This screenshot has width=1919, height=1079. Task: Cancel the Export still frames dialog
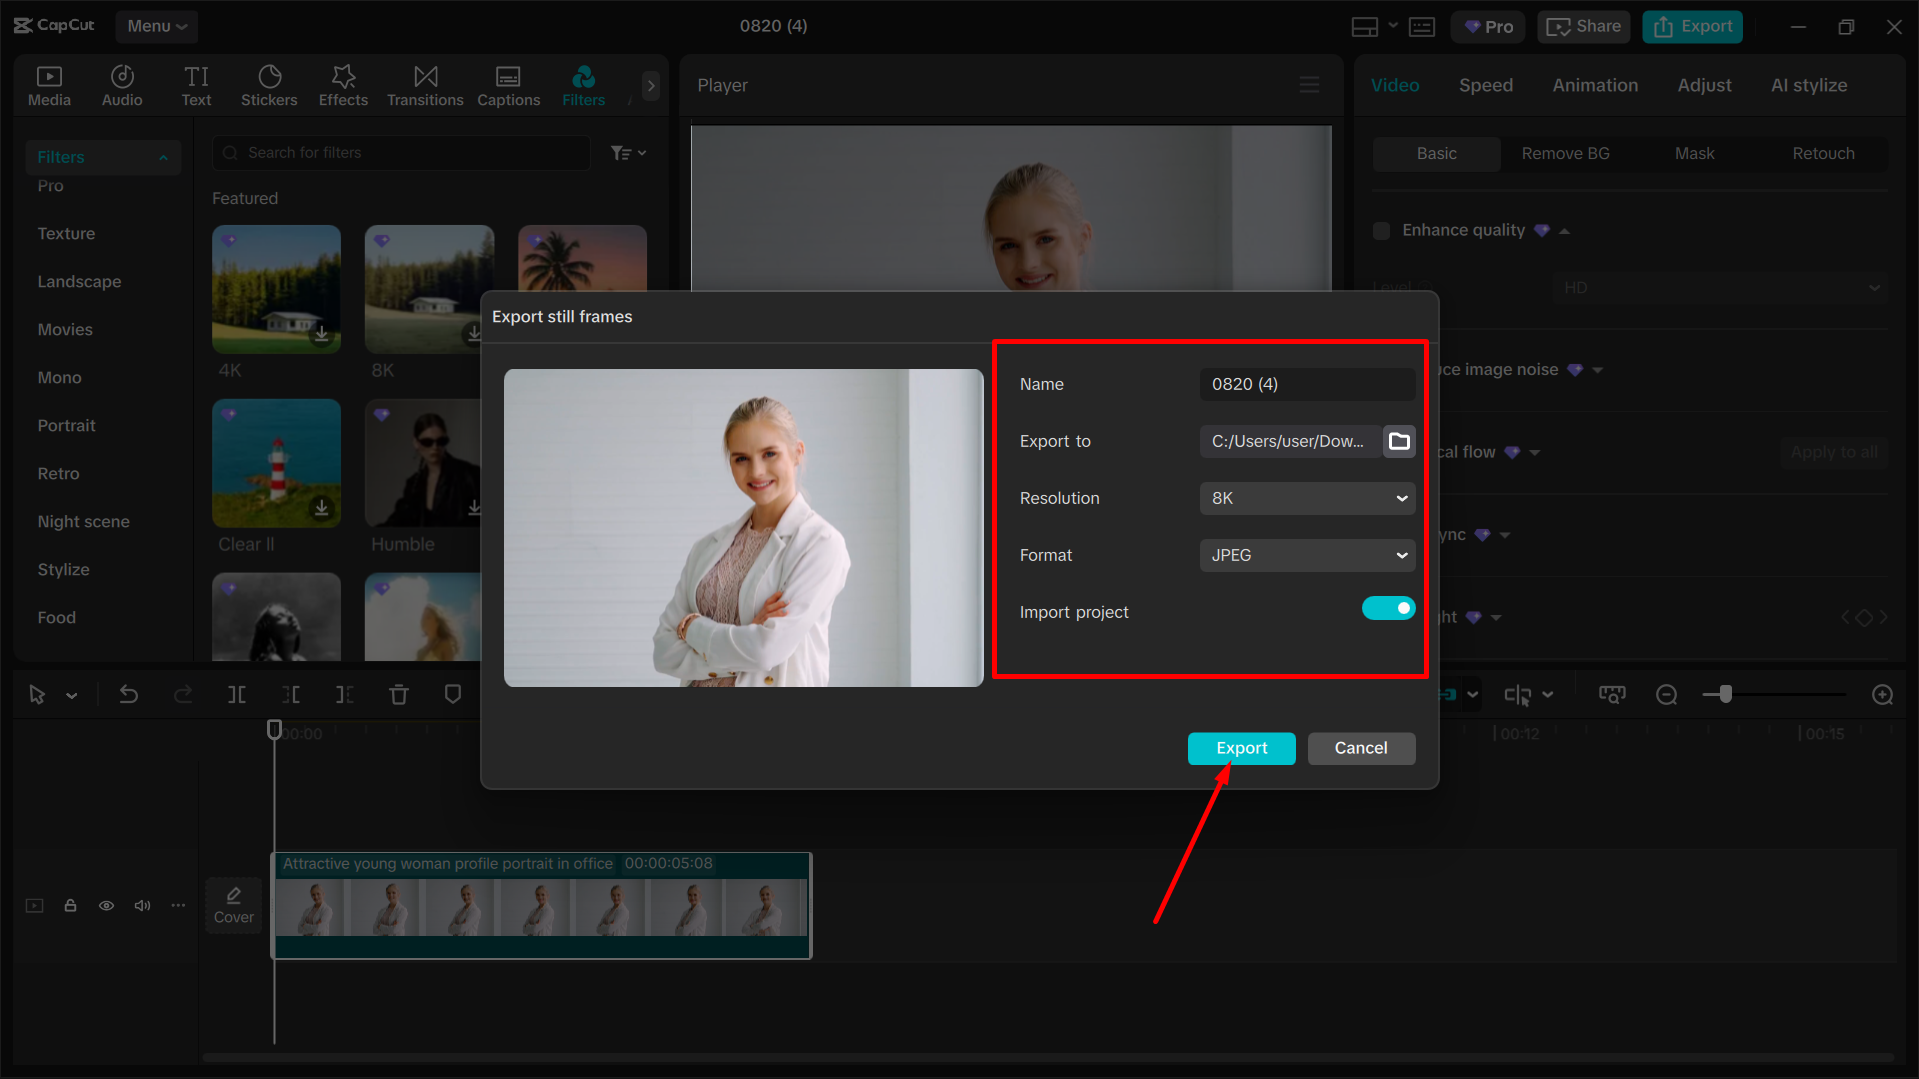[x=1361, y=748]
